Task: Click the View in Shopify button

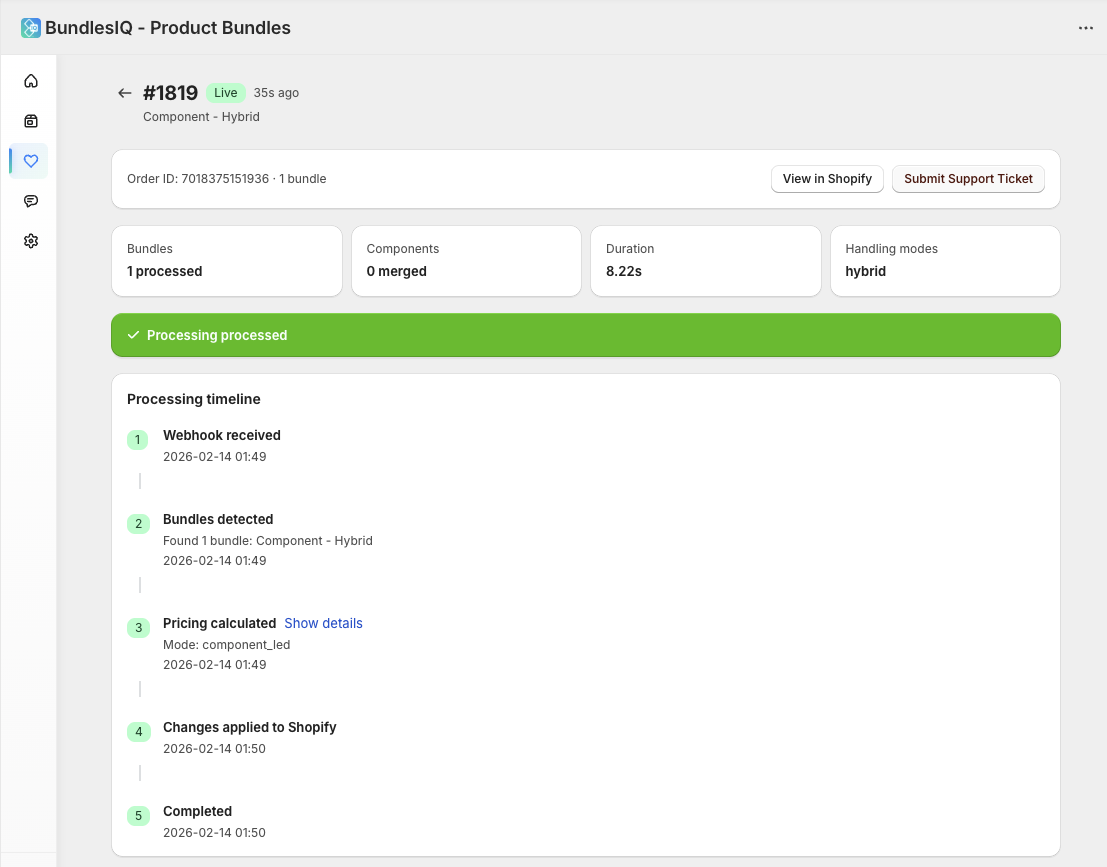Action: (x=827, y=179)
